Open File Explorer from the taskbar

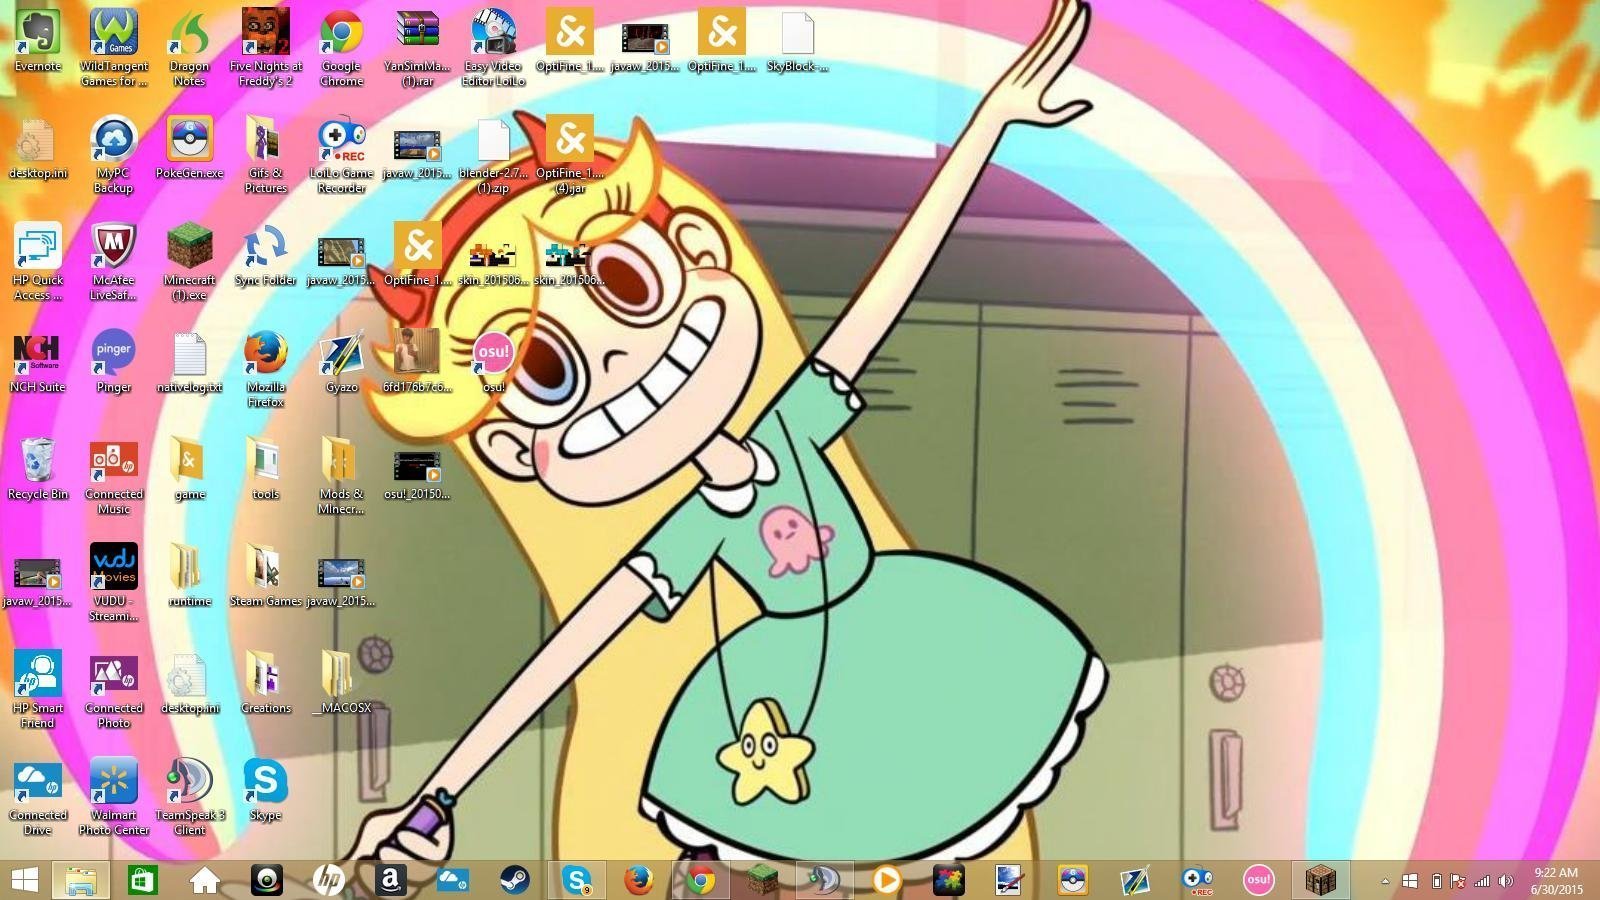tap(81, 880)
